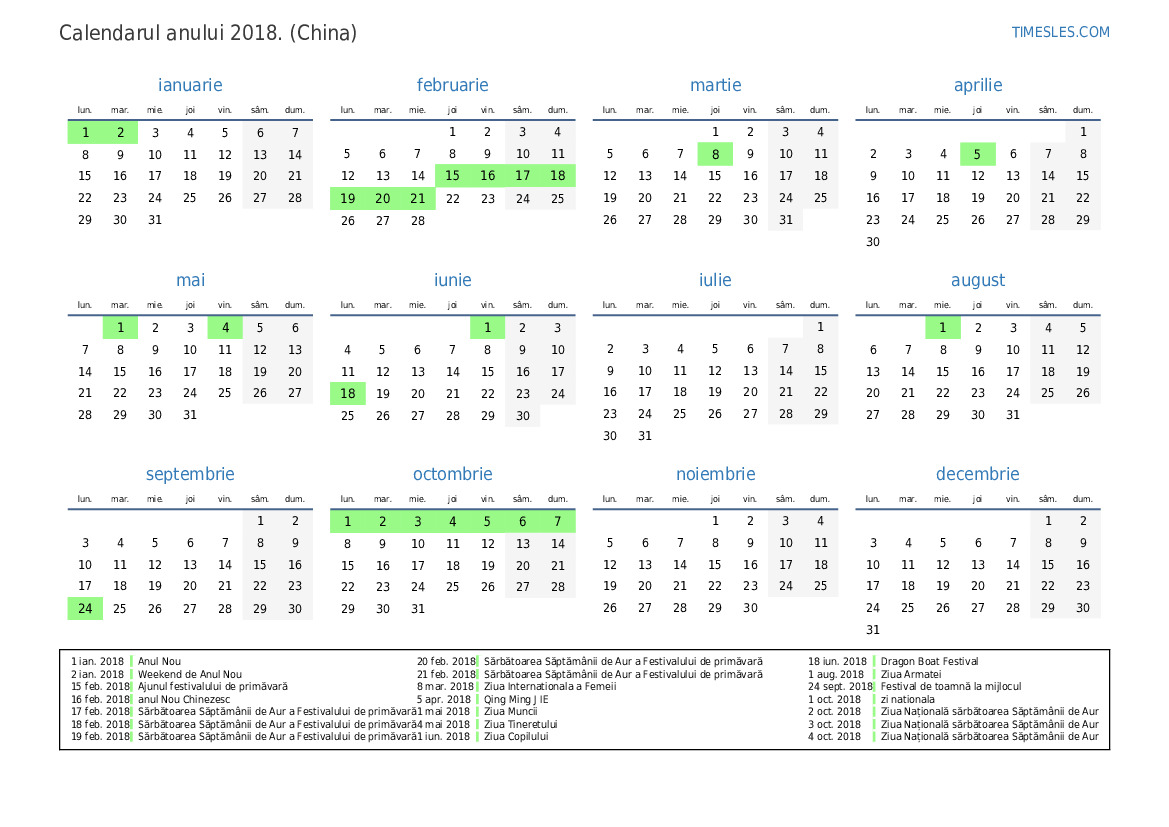Viewport: 1169px width, 827px height.
Task: Select the februarie month title
Action: pos(452,85)
